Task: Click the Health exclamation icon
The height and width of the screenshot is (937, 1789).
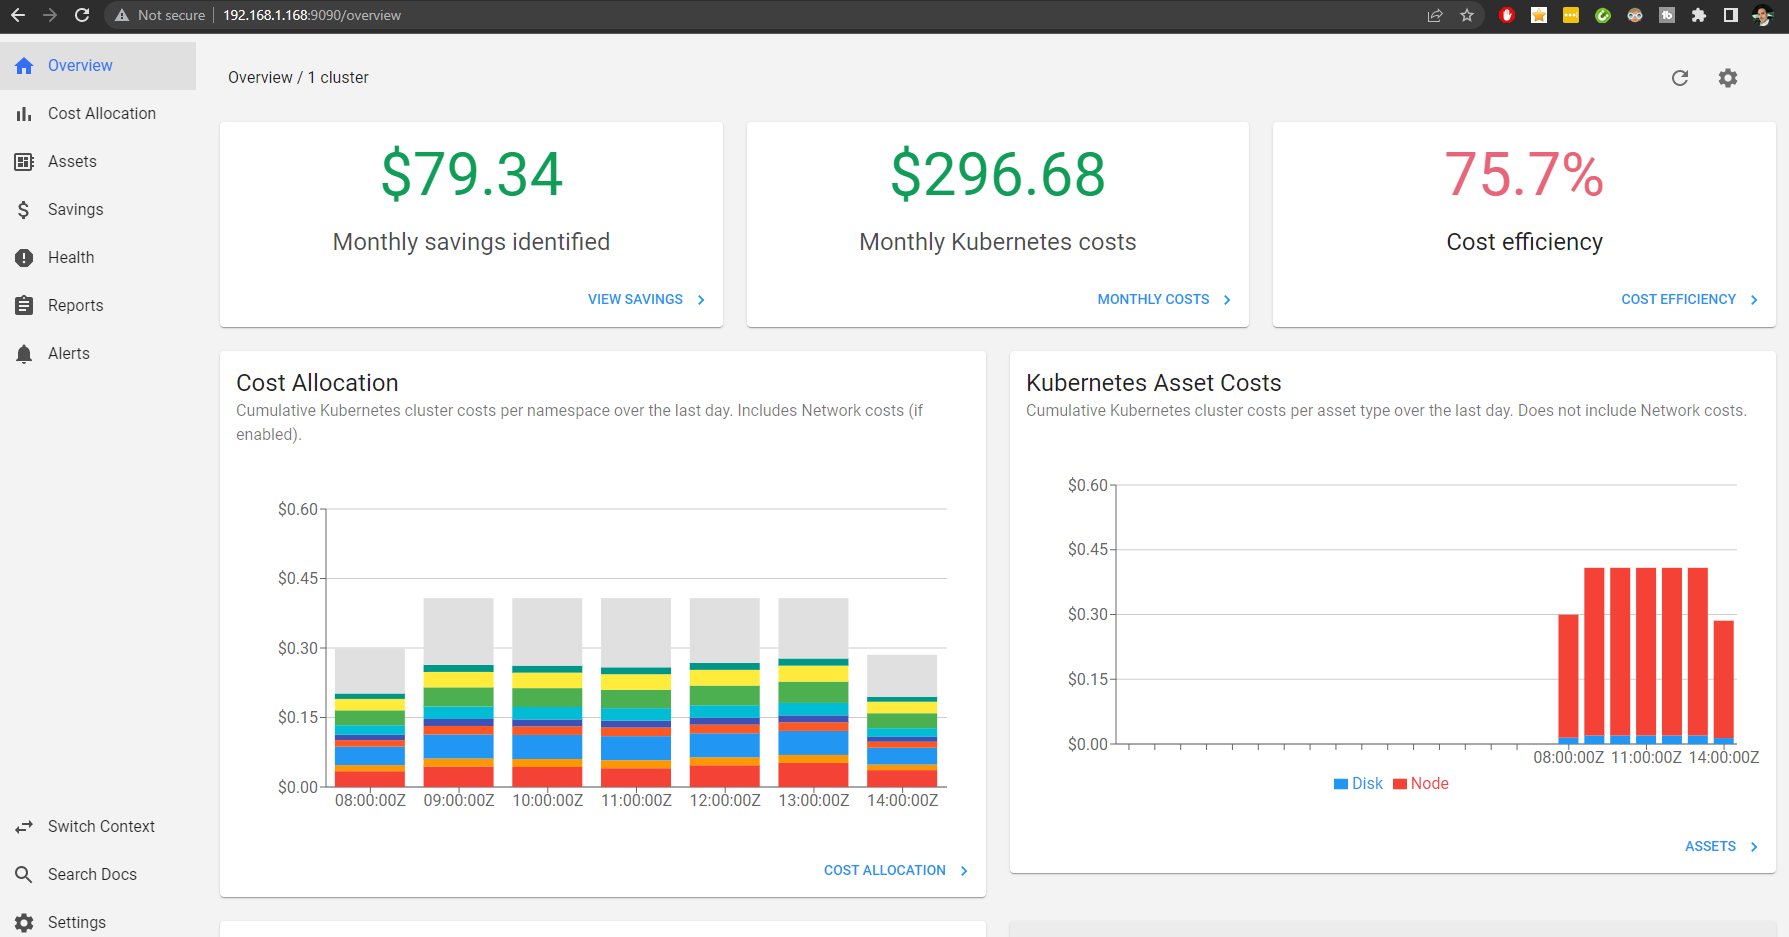Action: click(24, 258)
